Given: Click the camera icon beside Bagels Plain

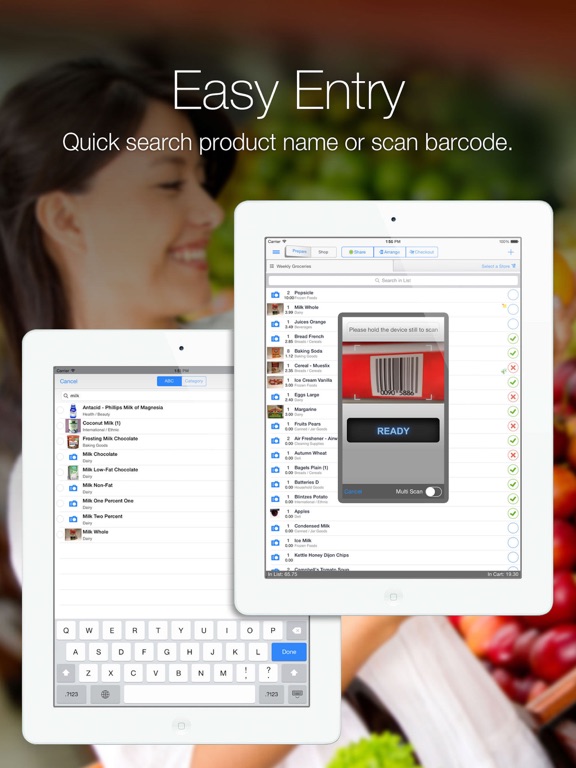Looking at the screenshot, I should pos(275,470).
